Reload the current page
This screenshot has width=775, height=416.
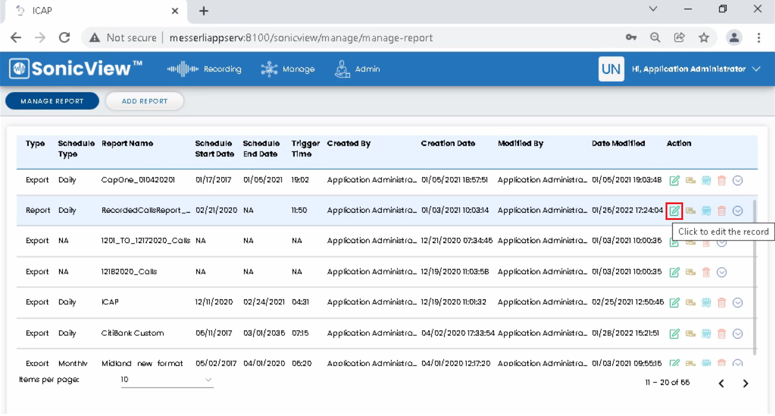[64, 38]
